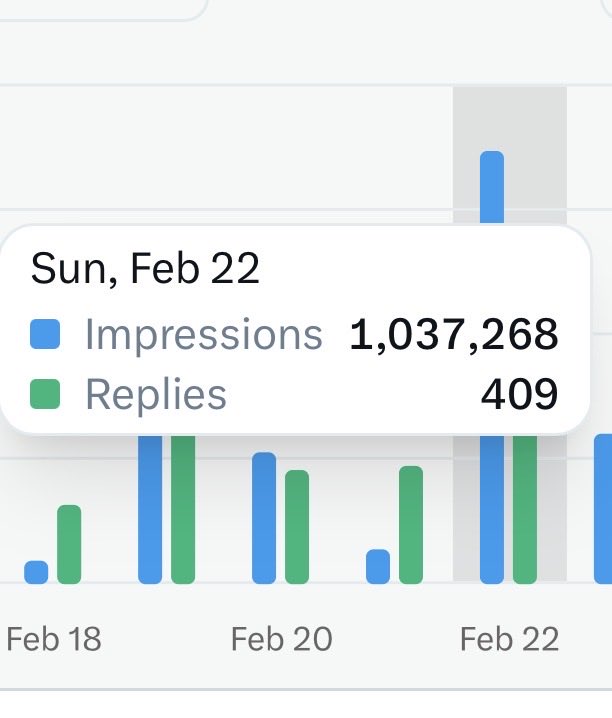Click the blue Impressions bar for Feb 19
This screenshot has height=718, width=612.
[150, 509]
